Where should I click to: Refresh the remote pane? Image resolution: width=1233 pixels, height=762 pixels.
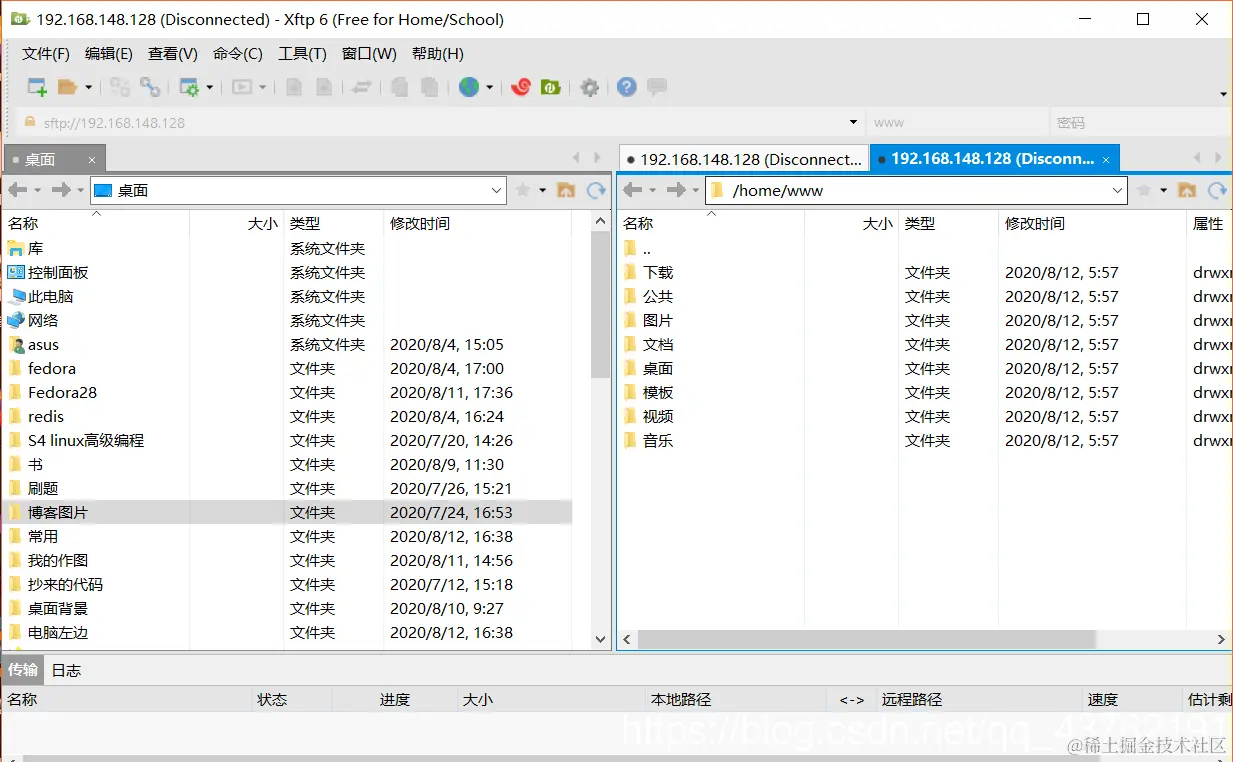pos(1217,190)
